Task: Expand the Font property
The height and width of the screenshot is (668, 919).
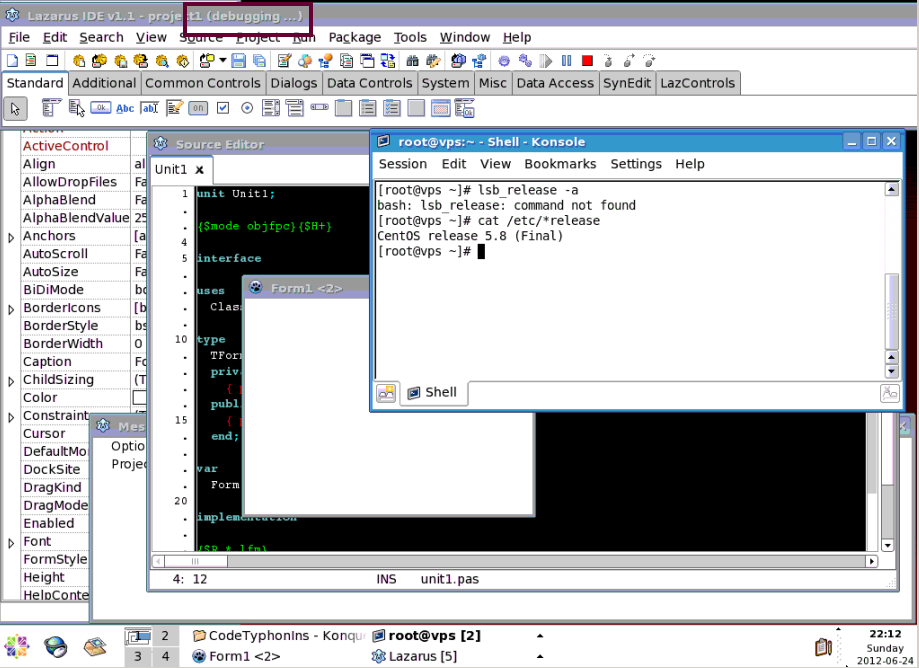Action: (x=11, y=544)
